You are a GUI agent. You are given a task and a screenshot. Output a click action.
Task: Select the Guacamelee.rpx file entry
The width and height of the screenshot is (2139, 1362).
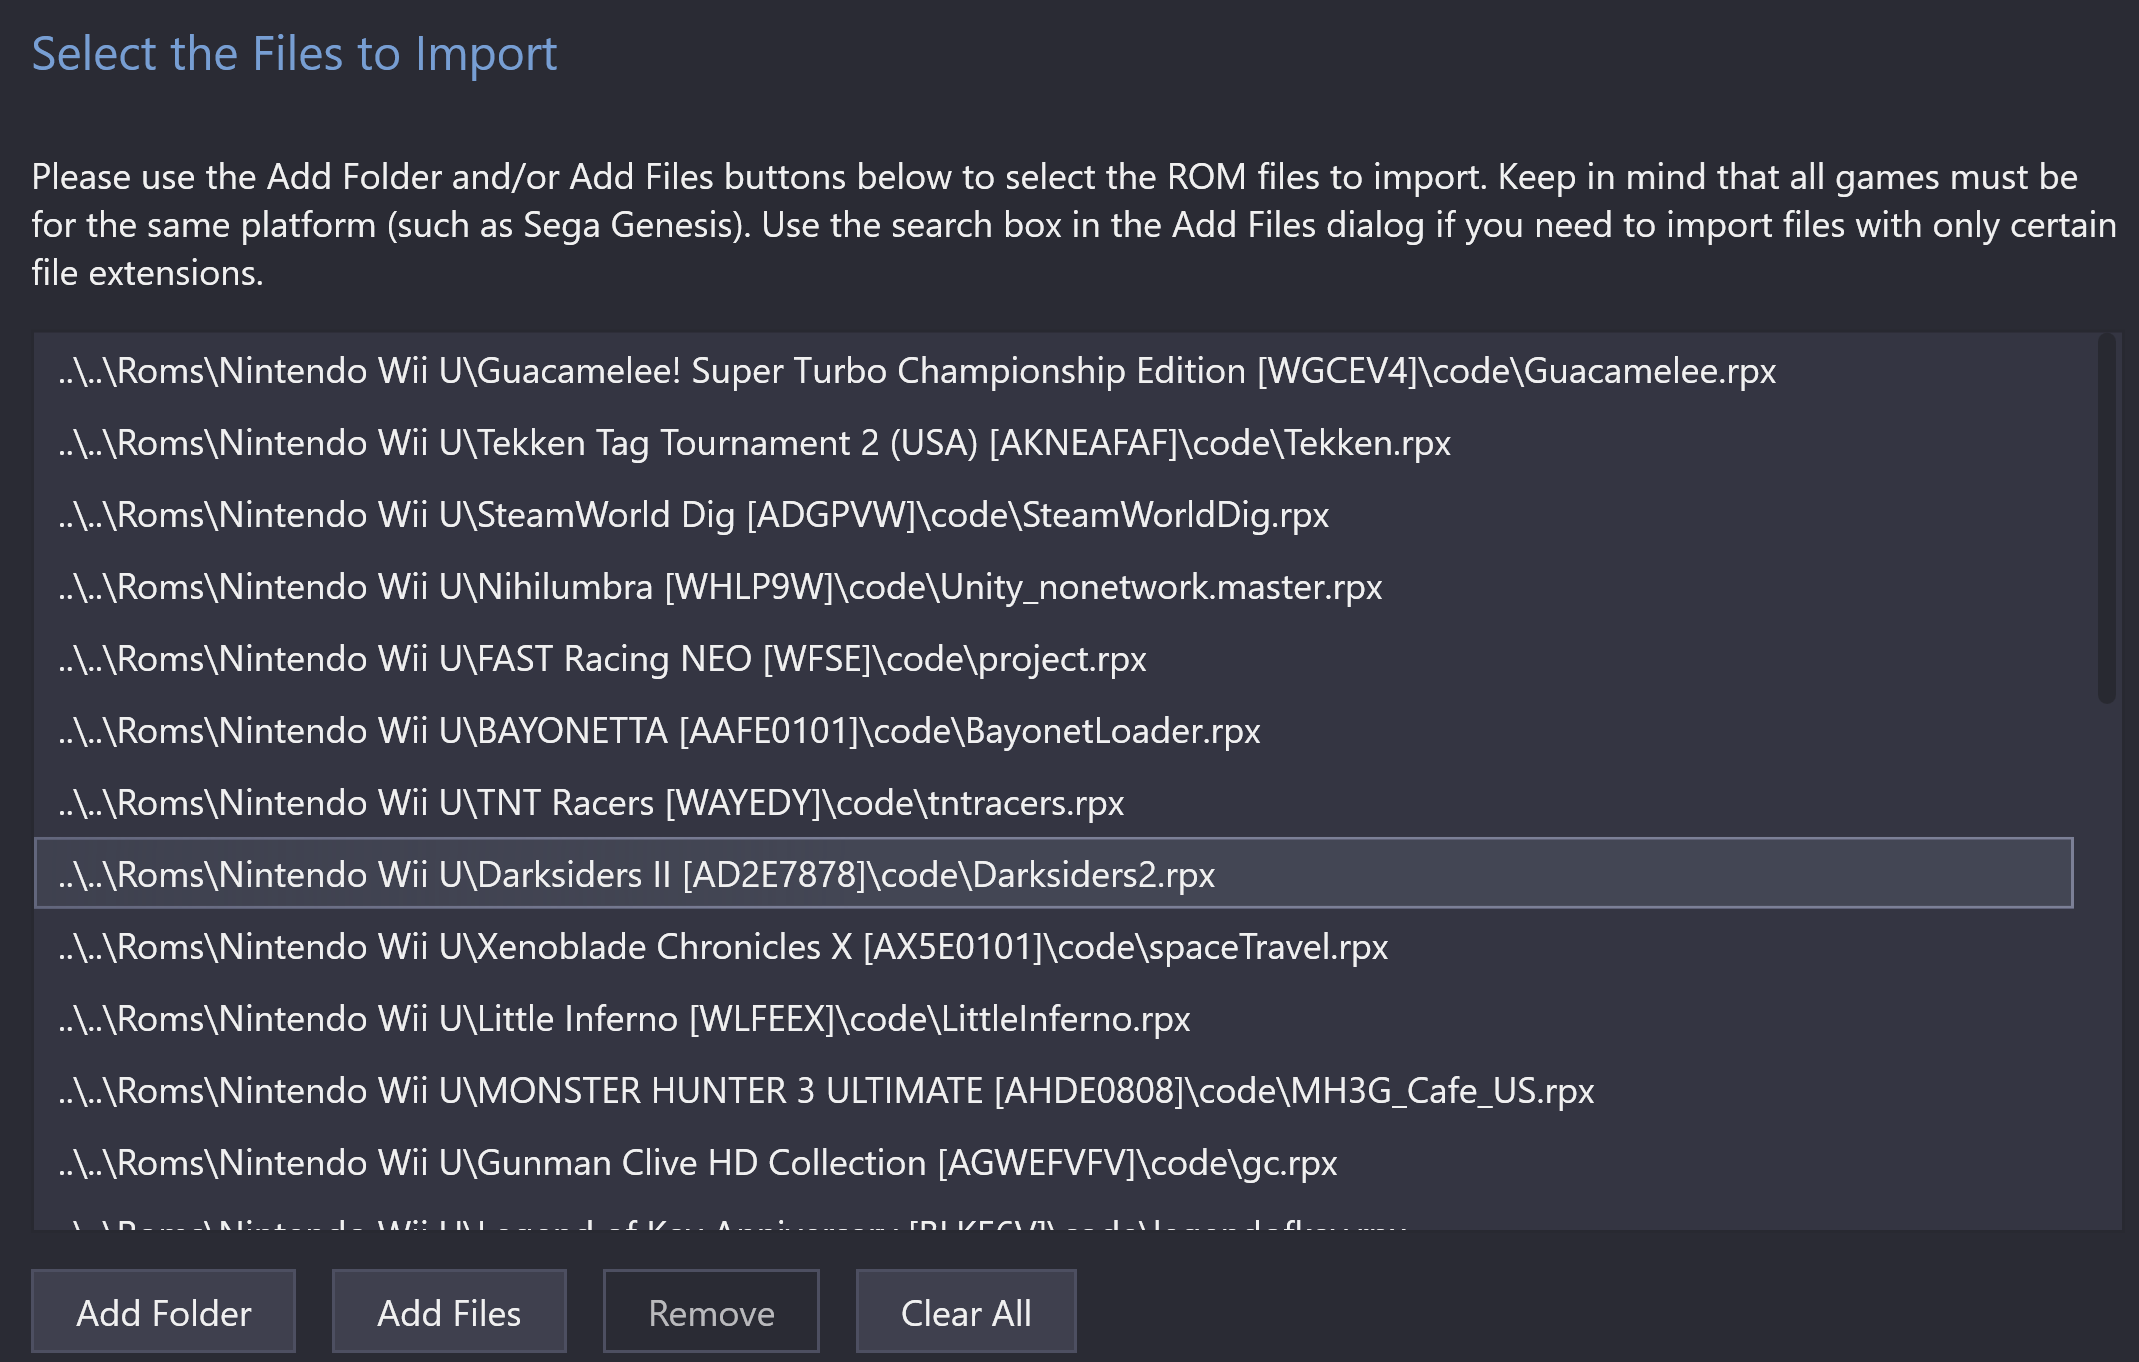[x=1054, y=371]
